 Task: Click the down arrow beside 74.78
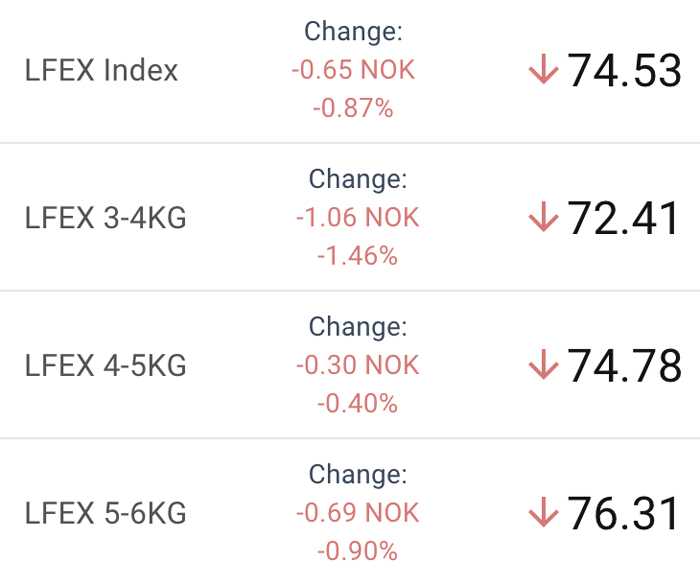point(543,364)
